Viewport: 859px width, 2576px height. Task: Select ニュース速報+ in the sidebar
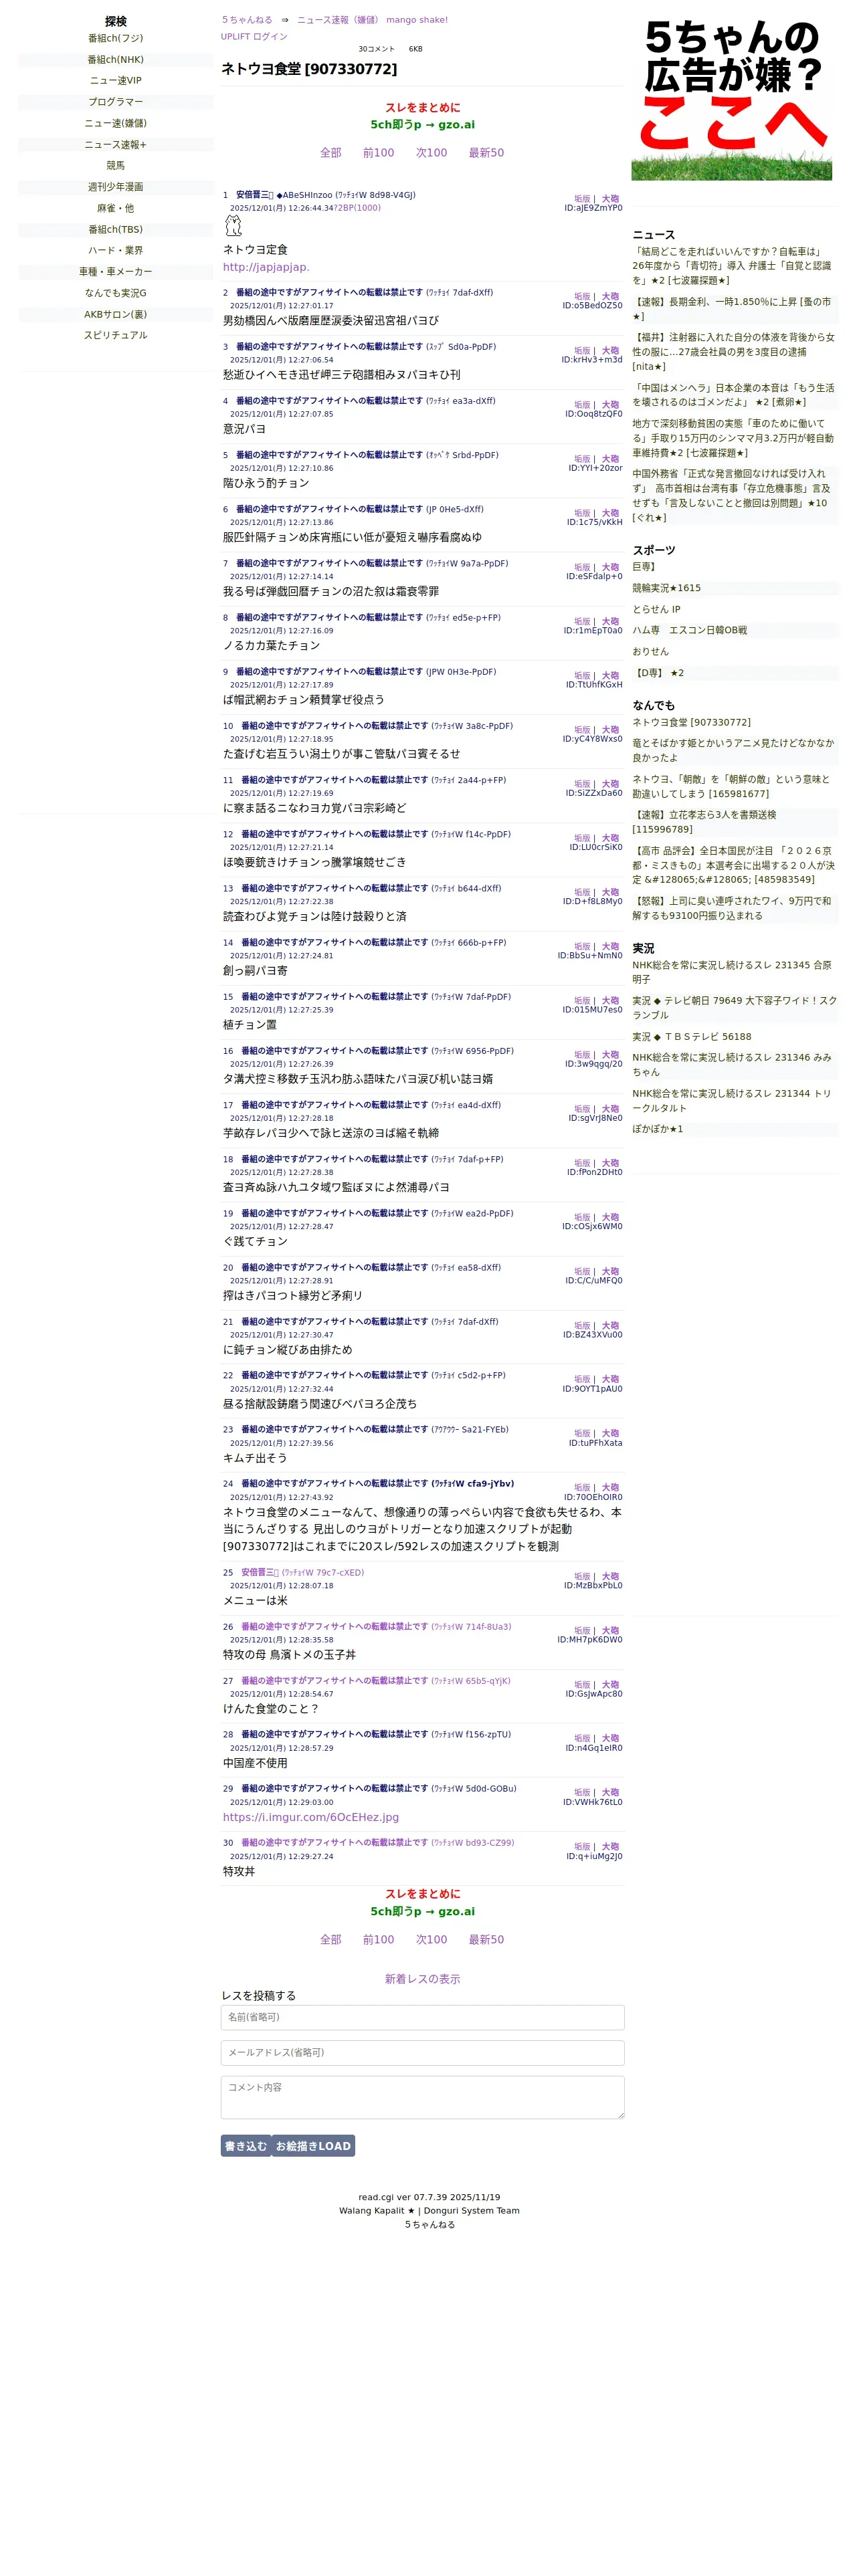[115, 145]
